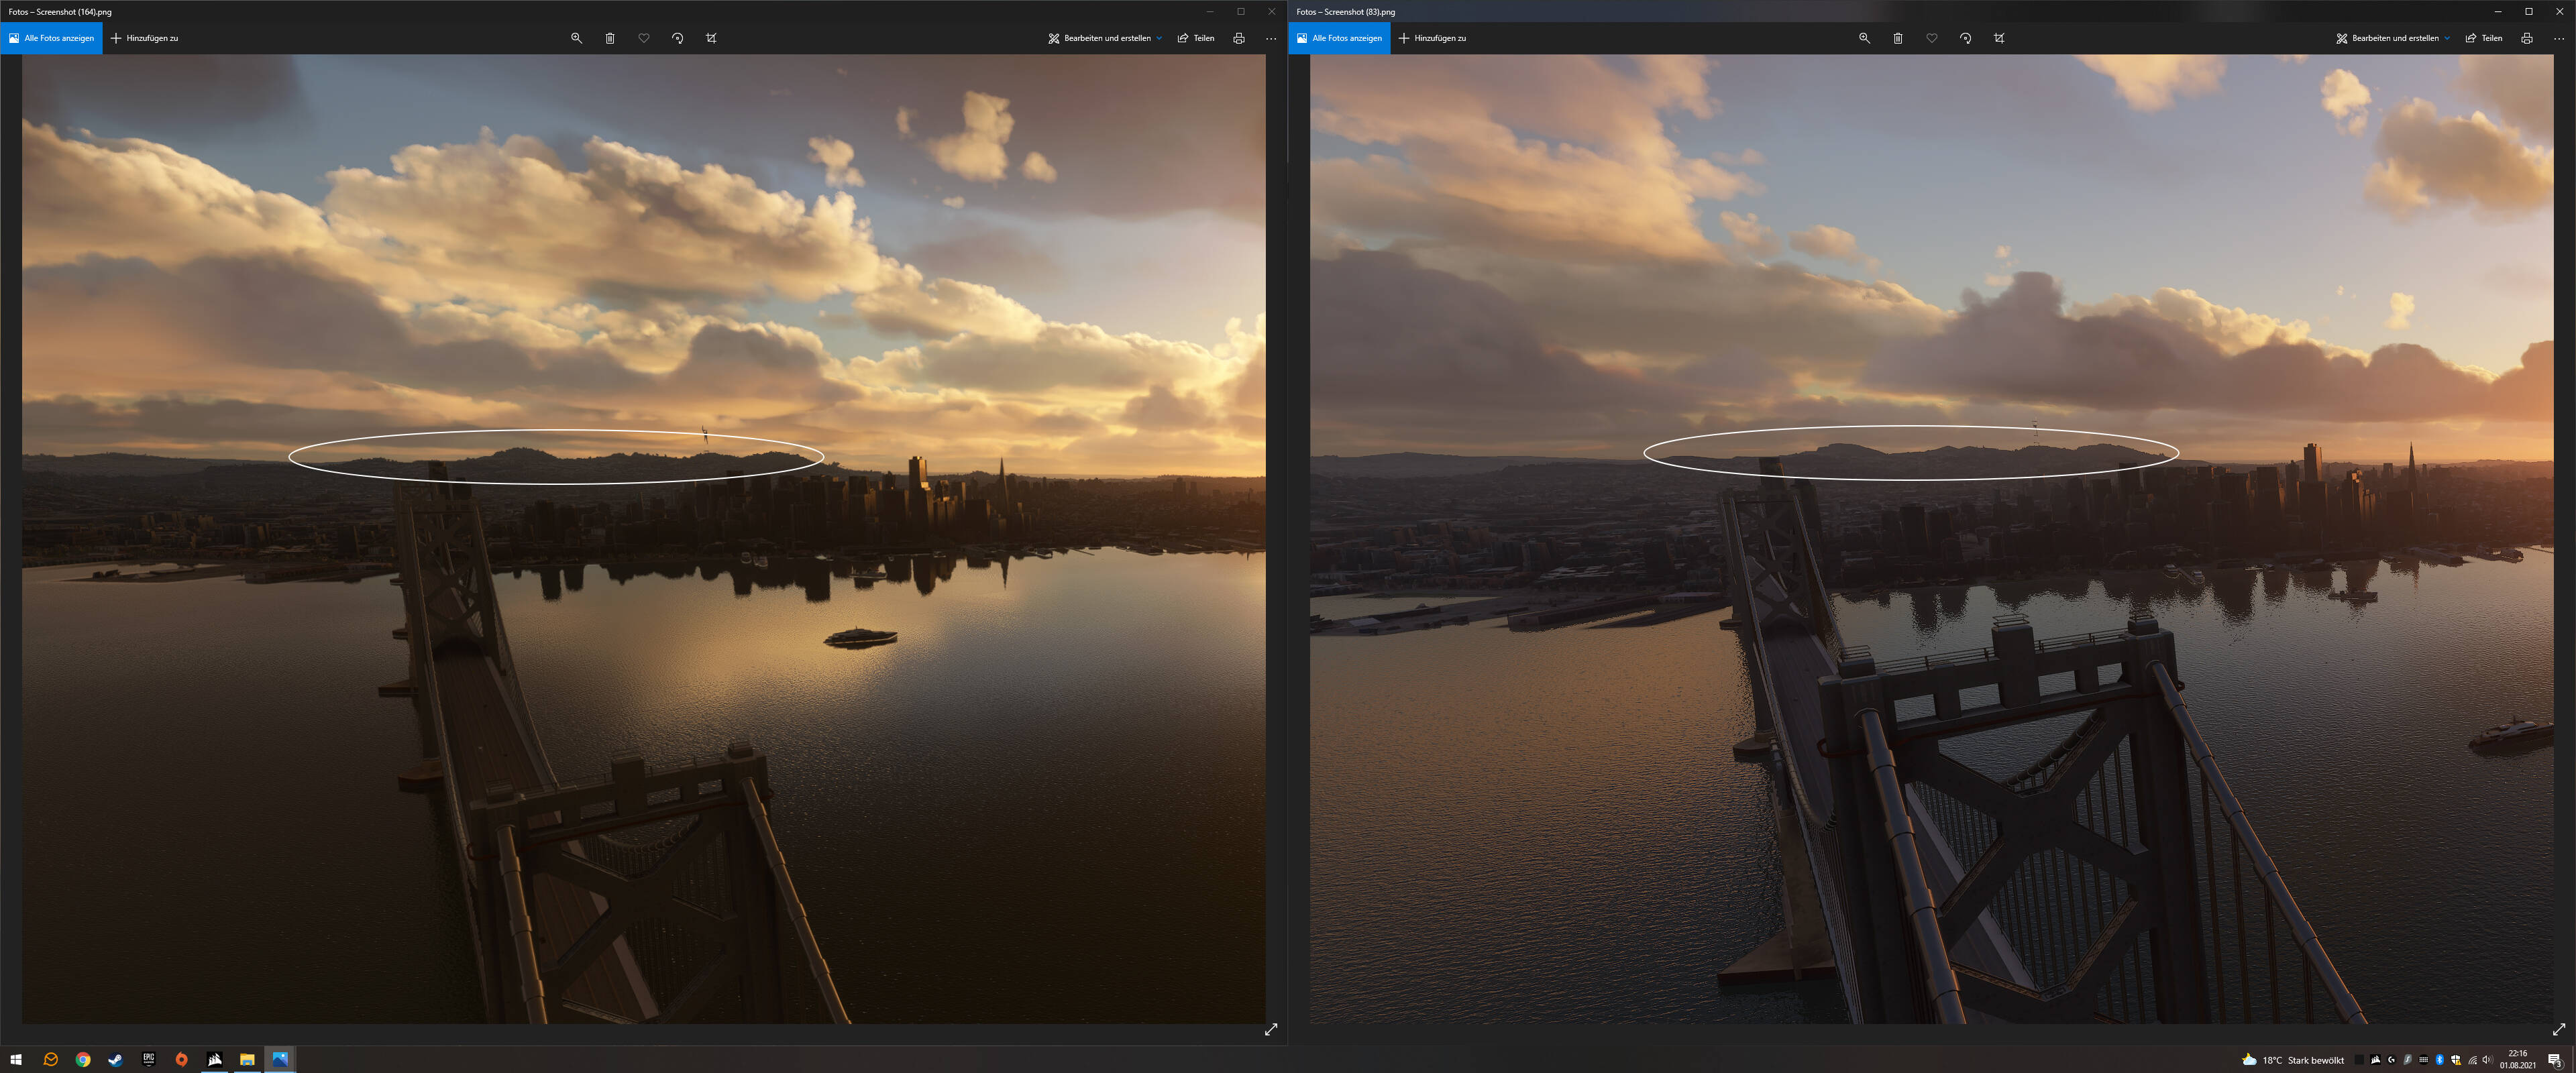Delete Screenshot (164) with trash icon
This screenshot has height=1073, width=2576.
pos(610,38)
